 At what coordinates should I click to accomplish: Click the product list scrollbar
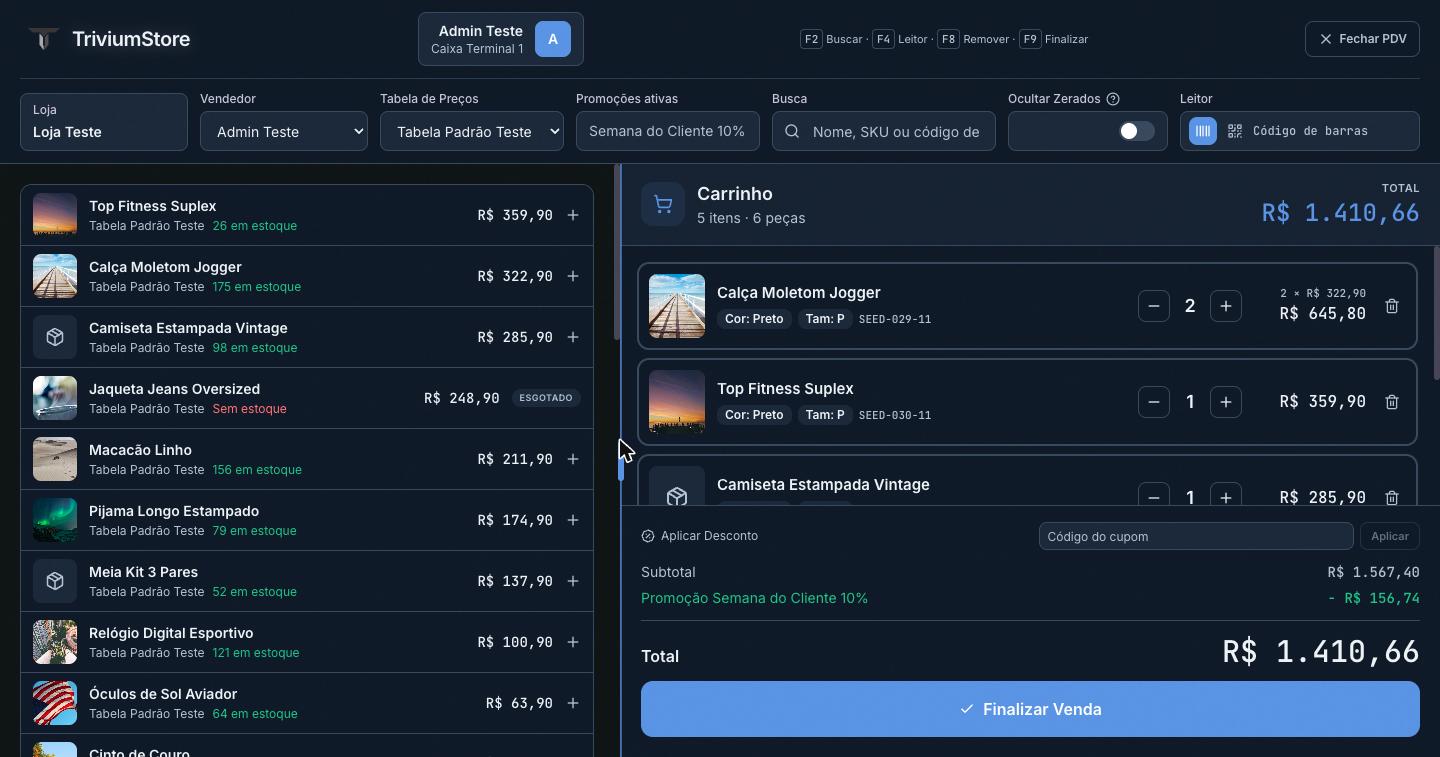(617, 252)
